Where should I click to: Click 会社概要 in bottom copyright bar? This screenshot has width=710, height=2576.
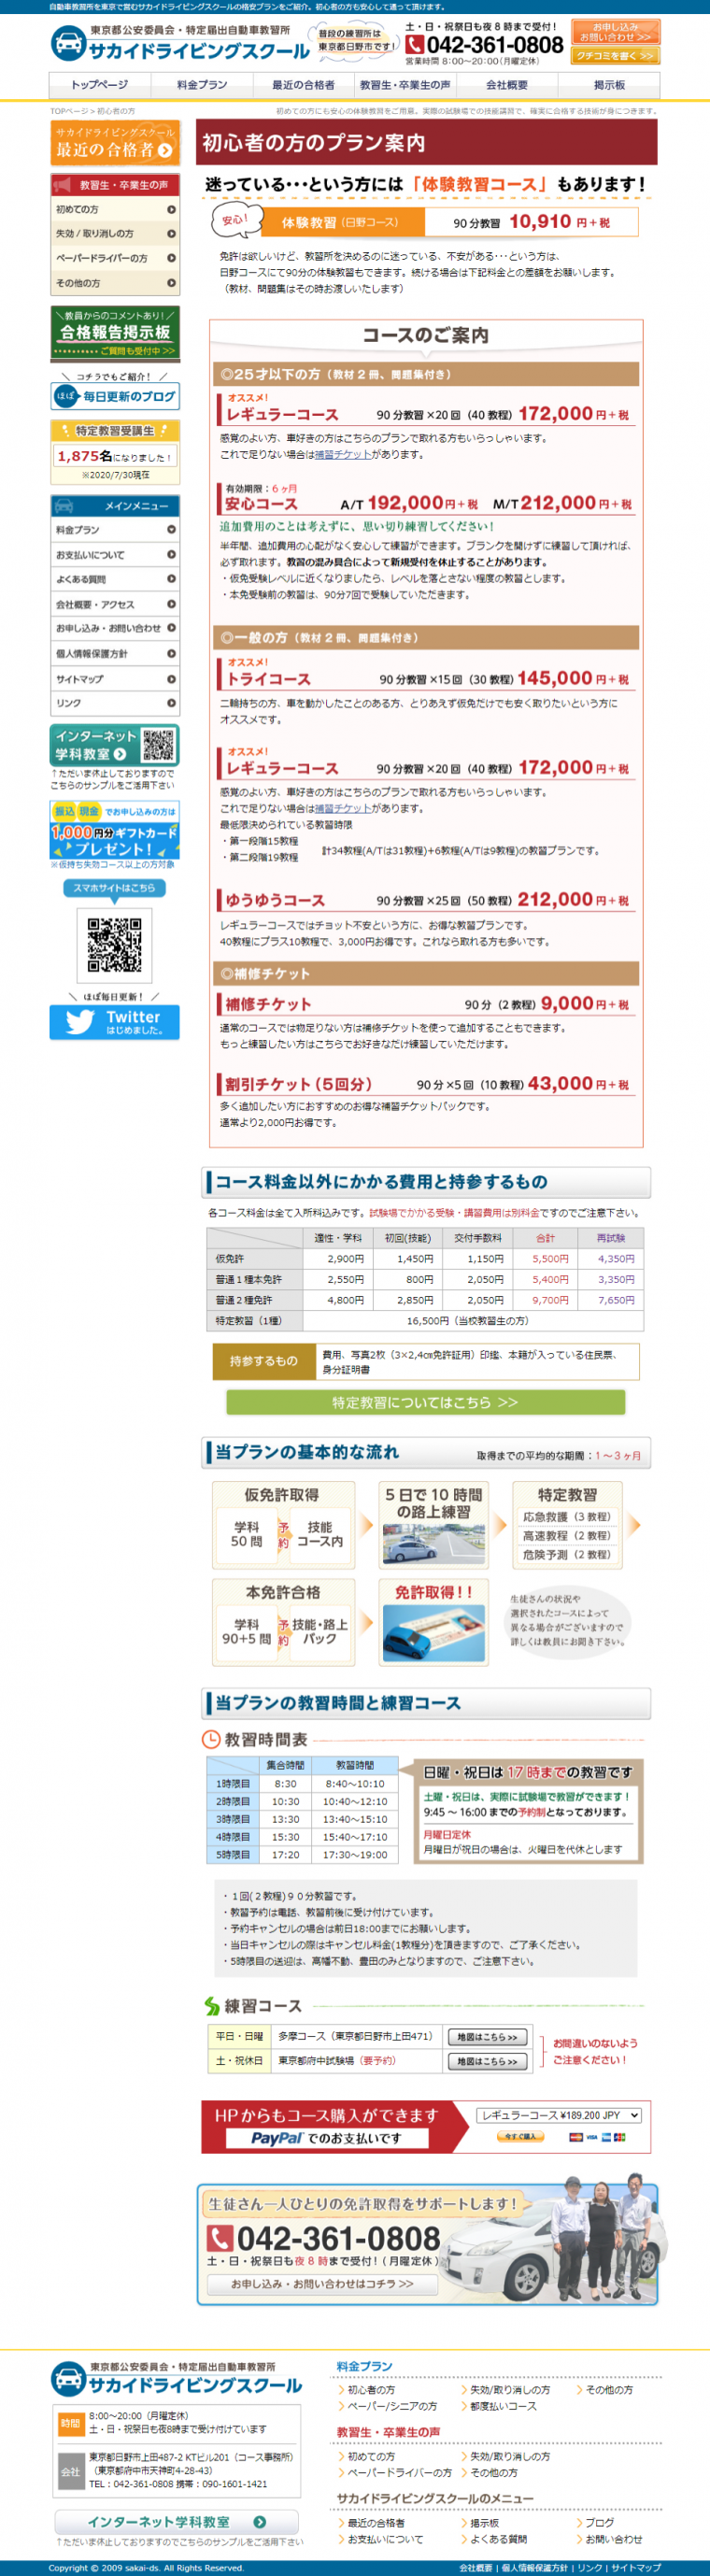[475, 2567]
